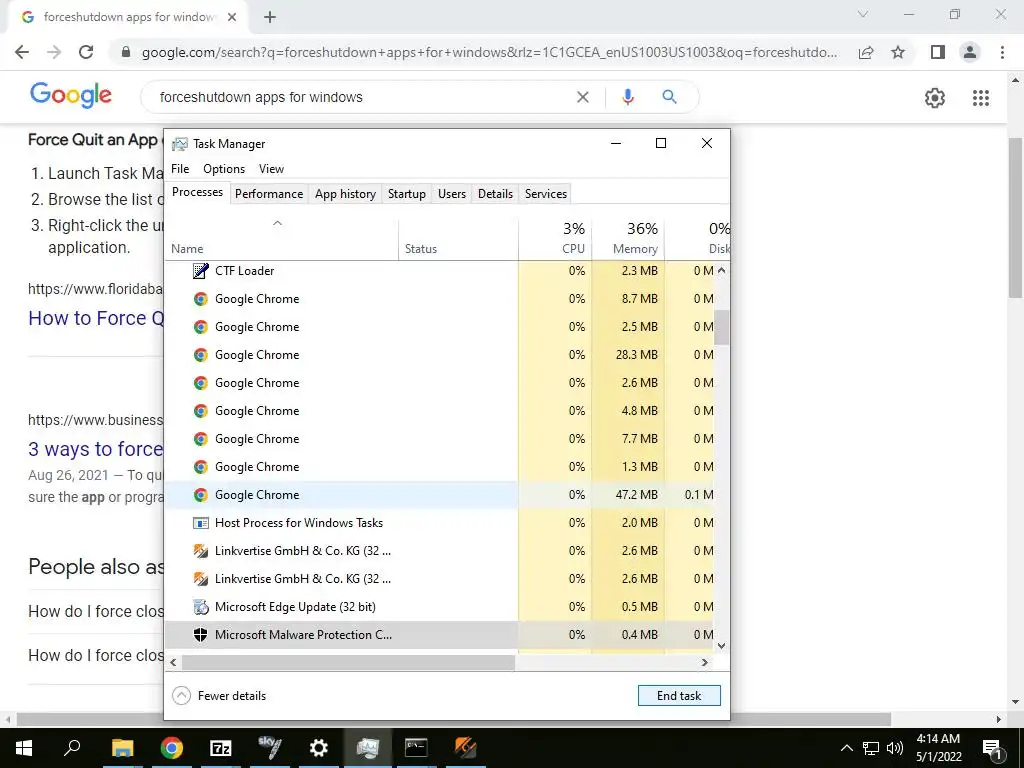Image resolution: width=1024 pixels, height=768 pixels.
Task: Open the File menu in Task Manager
Action: tap(180, 168)
